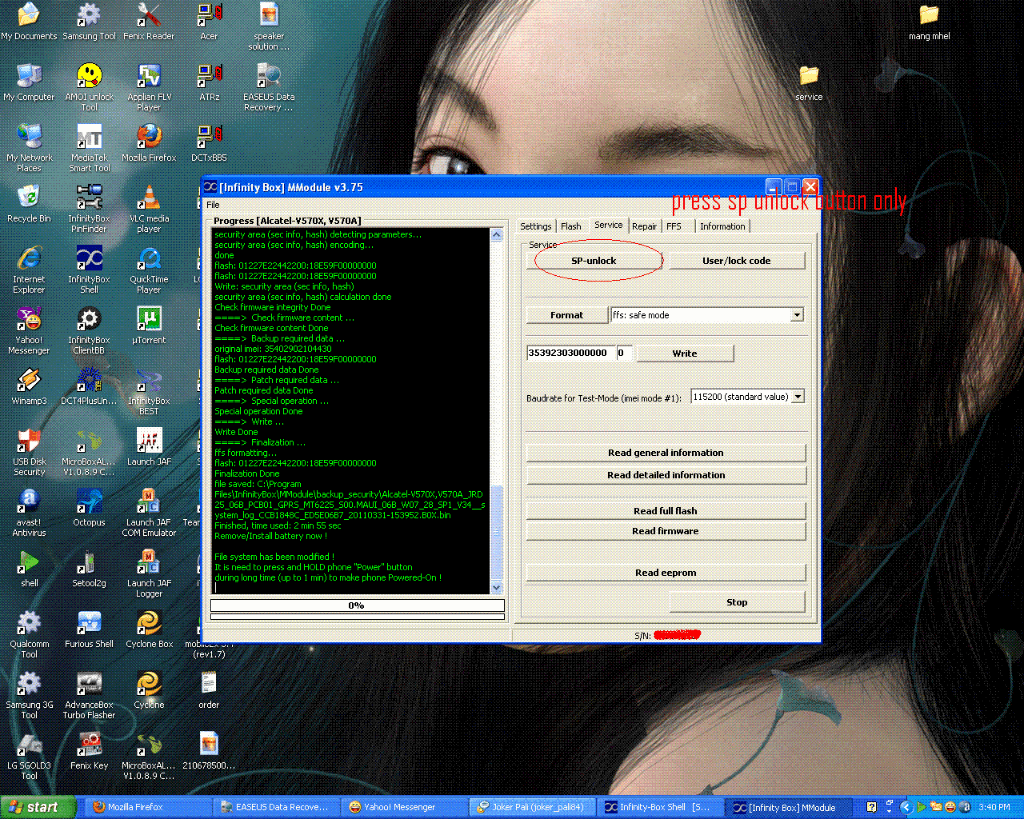Image resolution: width=1024 pixels, height=819 pixels.
Task: Click the Read full flash button
Action: 665,511
